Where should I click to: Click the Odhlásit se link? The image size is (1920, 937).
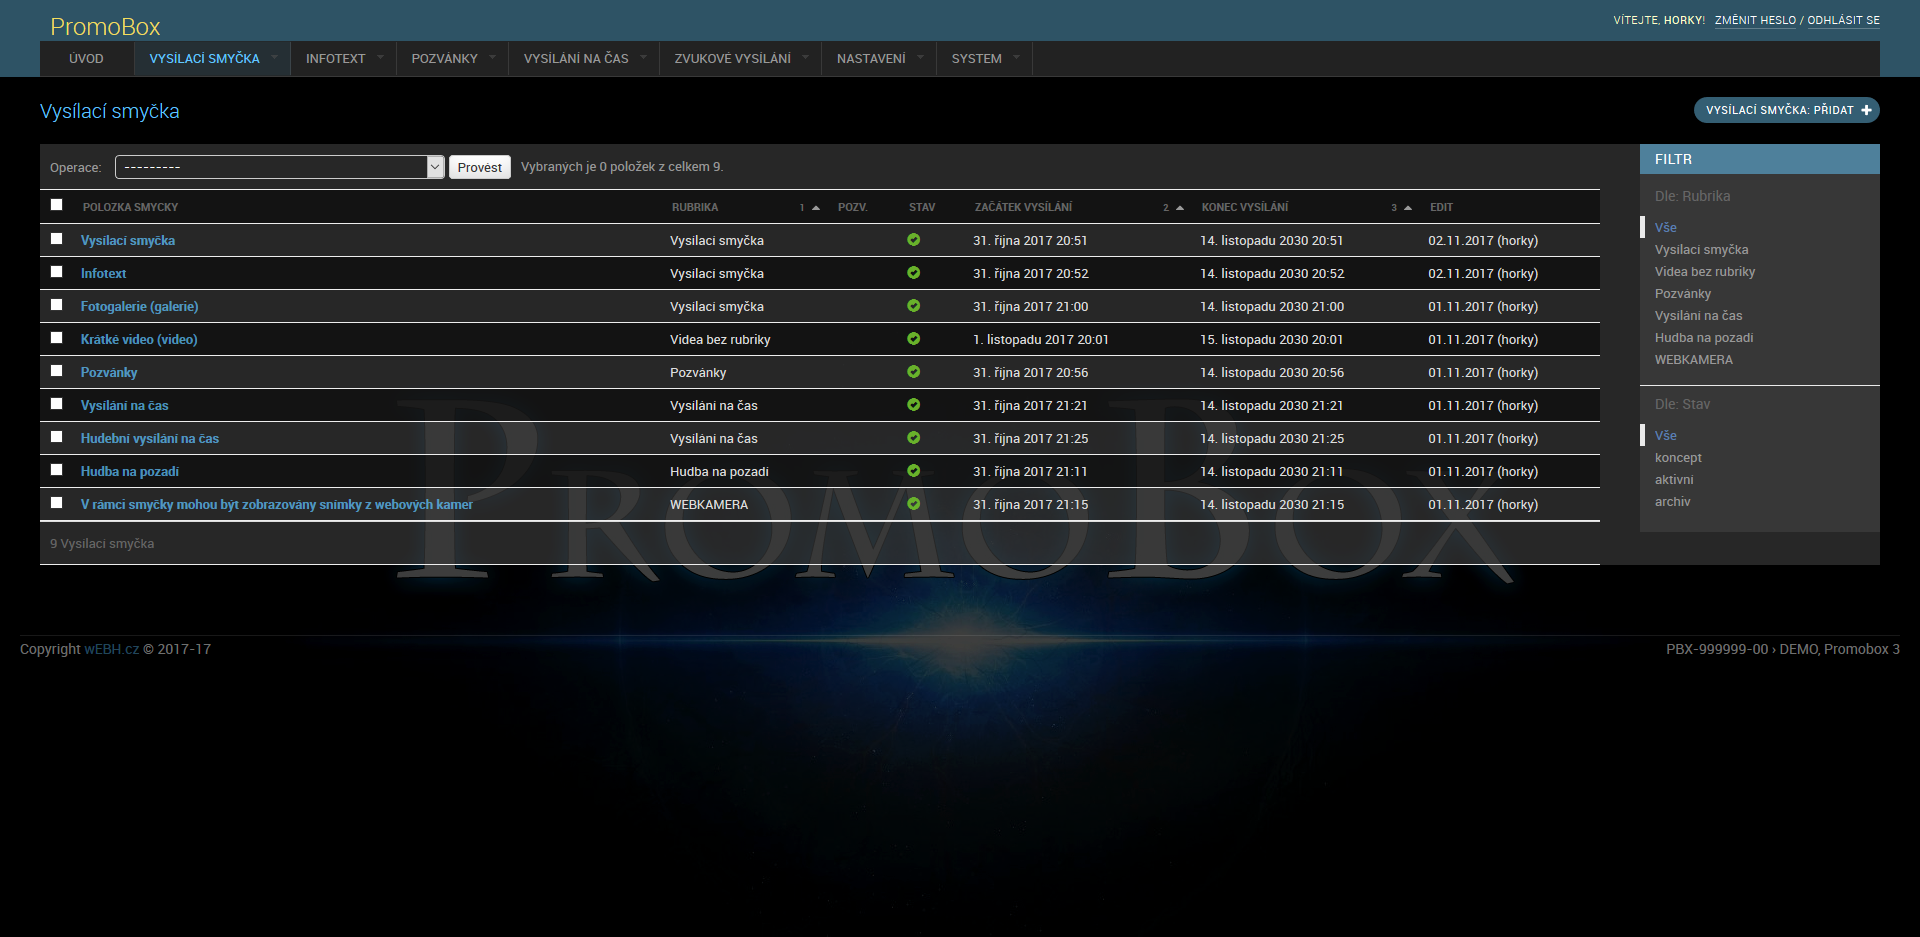click(x=1843, y=20)
